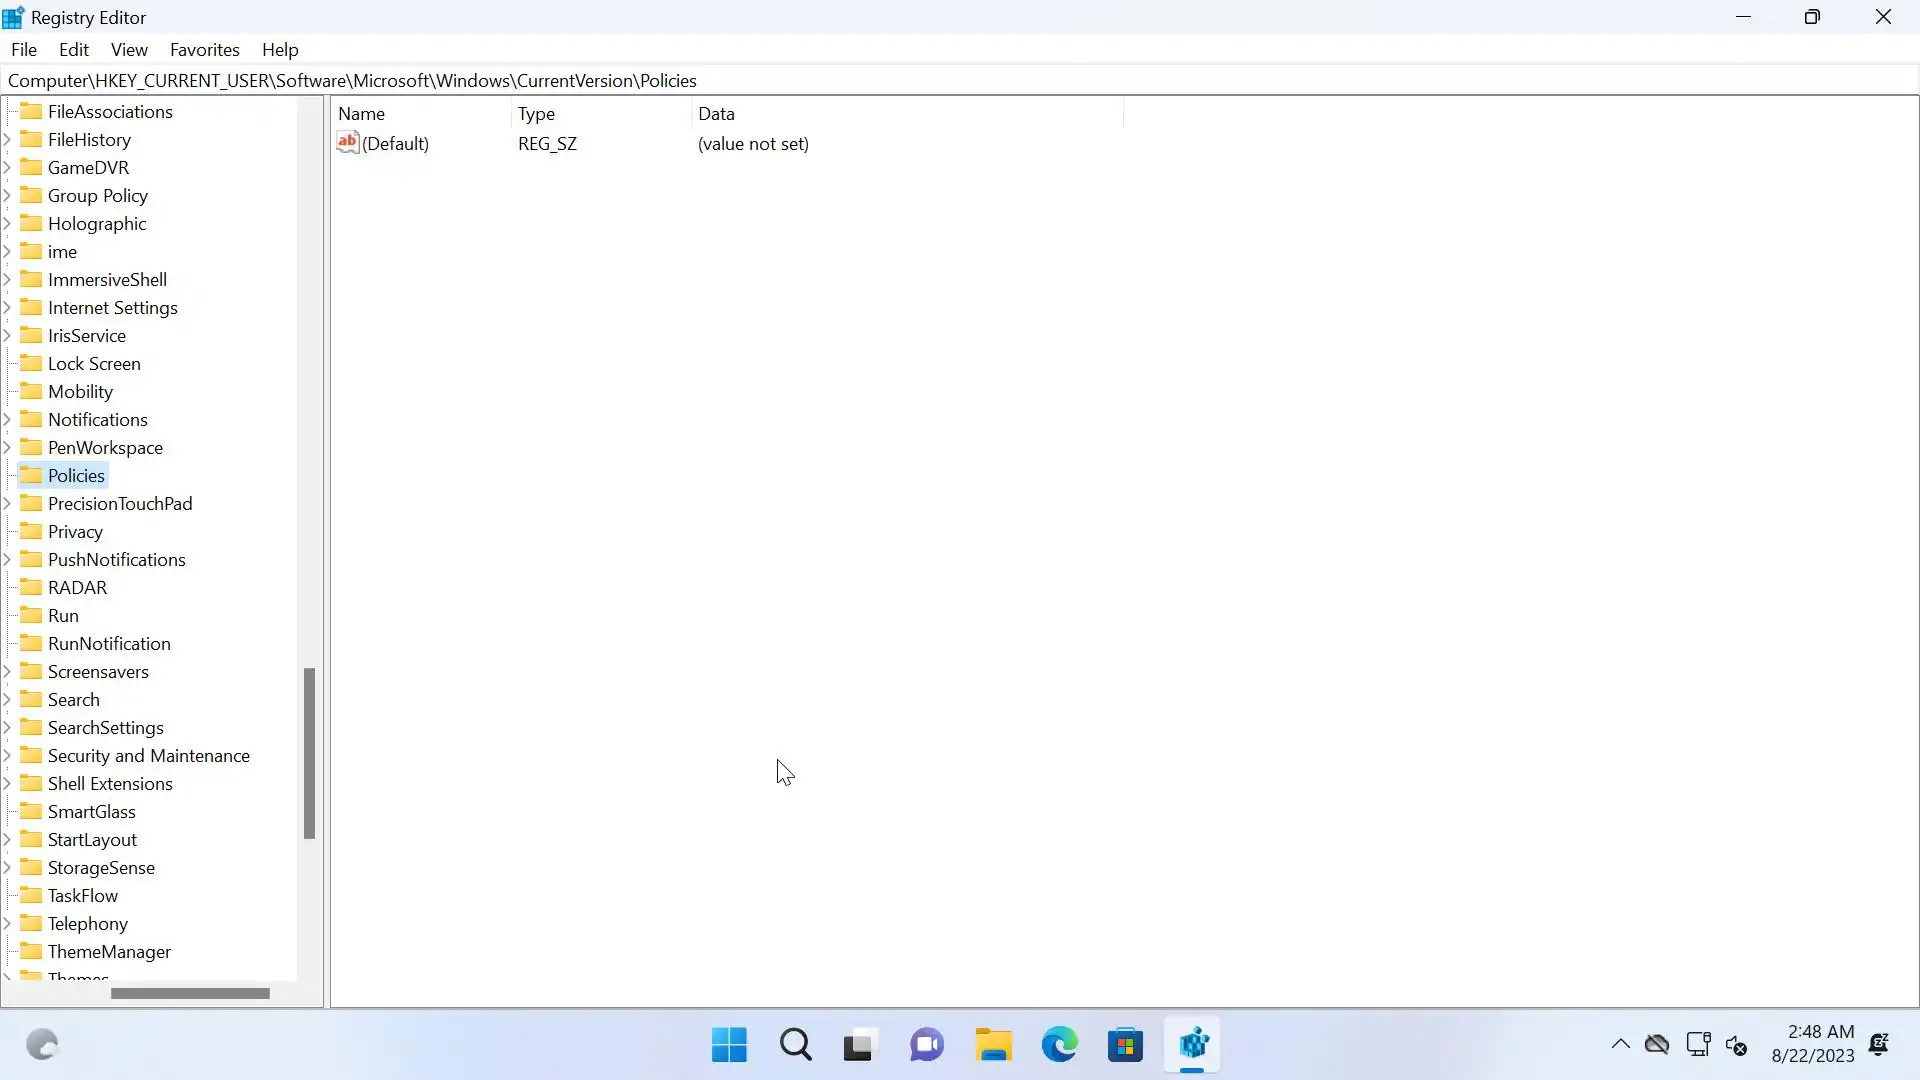Click the Microsoft Store taskbar icon
The height and width of the screenshot is (1080, 1920).
point(1126,1045)
